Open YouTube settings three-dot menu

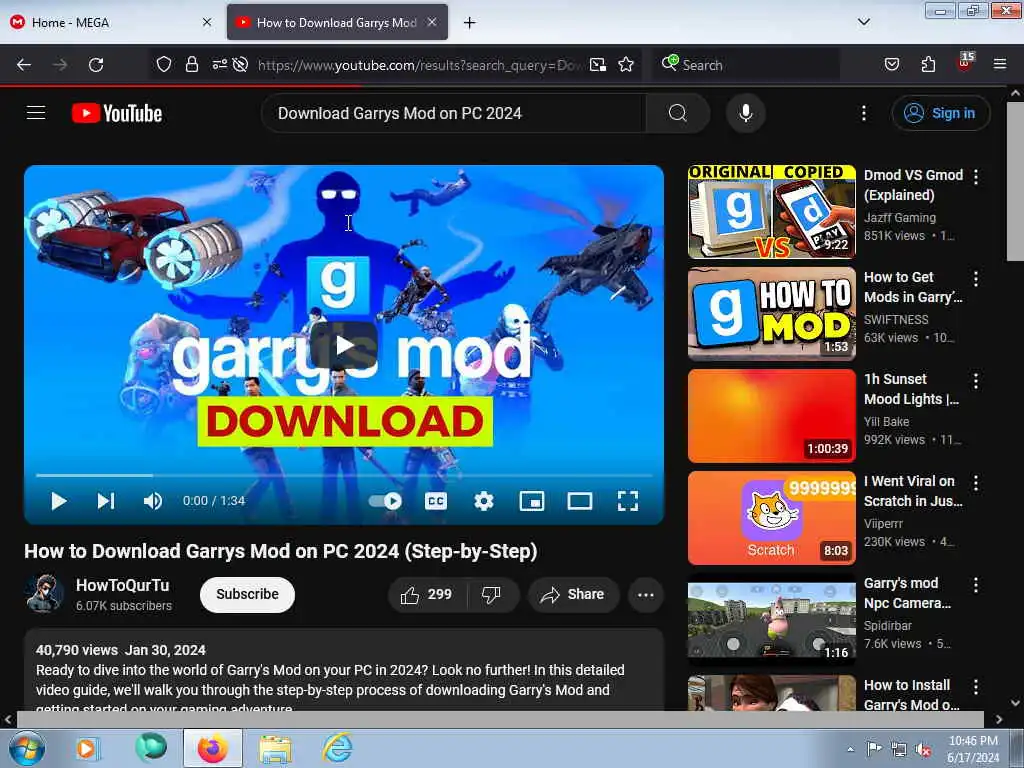click(x=863, y=113)
